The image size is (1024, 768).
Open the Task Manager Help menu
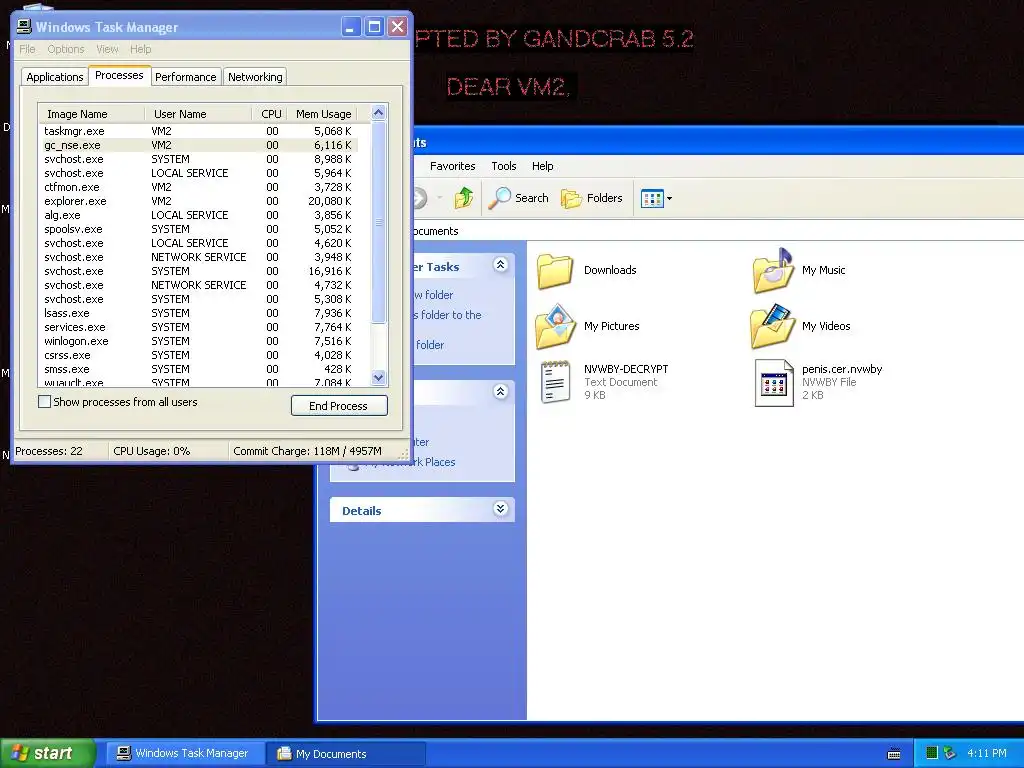click(140, 49)
